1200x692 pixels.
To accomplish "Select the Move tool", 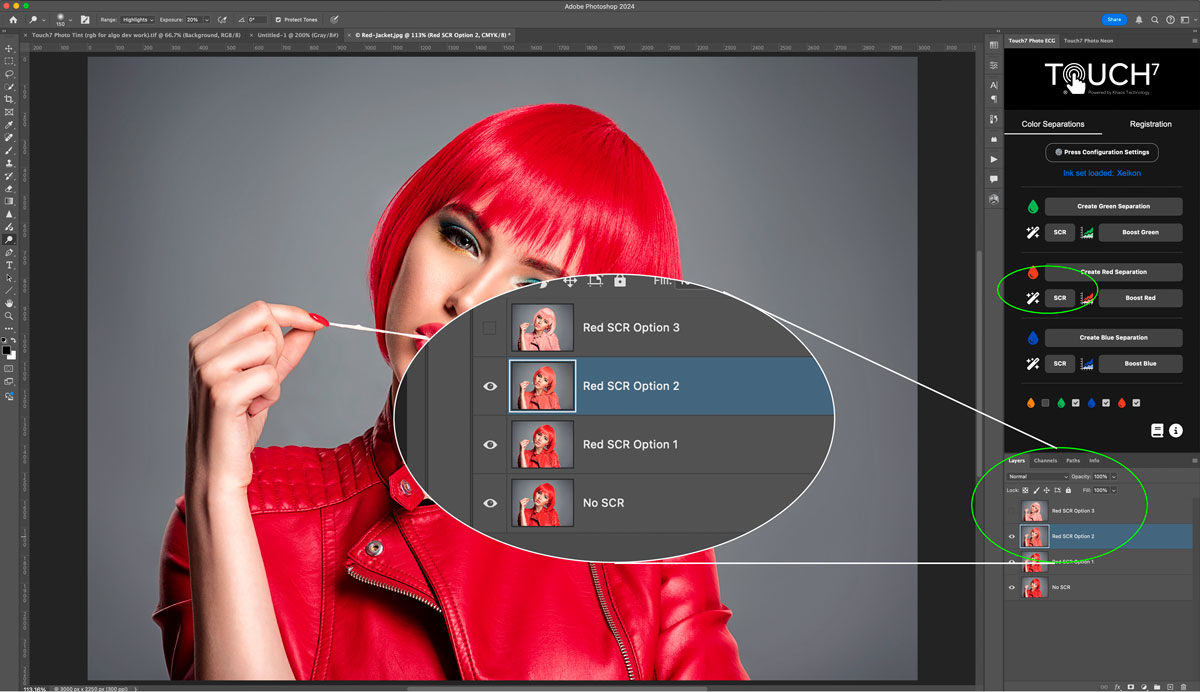I will tap(9, 48).
